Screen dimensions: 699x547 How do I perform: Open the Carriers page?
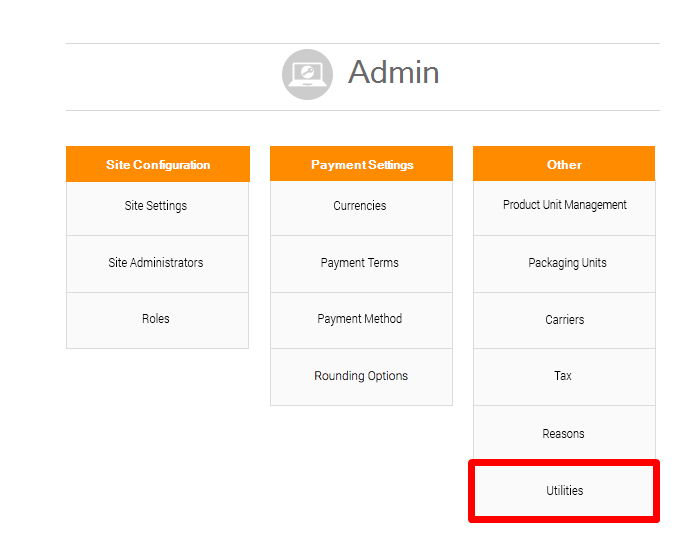(564, 320)
